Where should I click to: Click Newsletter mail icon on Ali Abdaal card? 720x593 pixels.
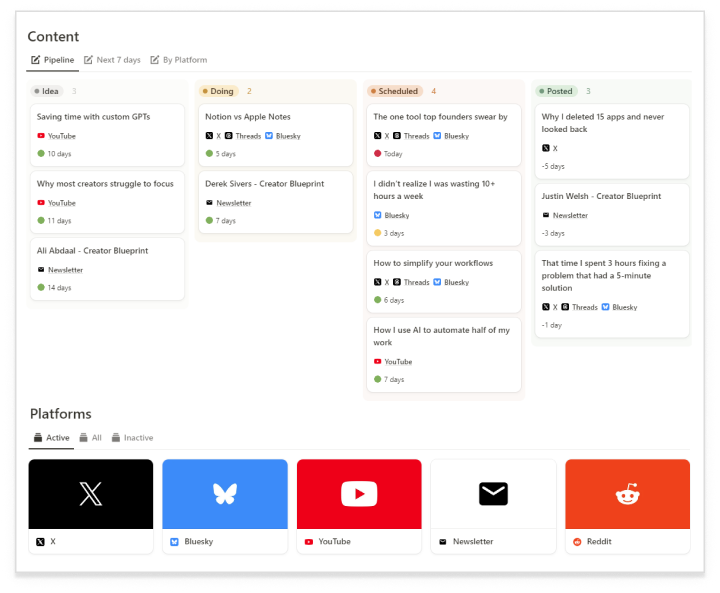point(41,270)
